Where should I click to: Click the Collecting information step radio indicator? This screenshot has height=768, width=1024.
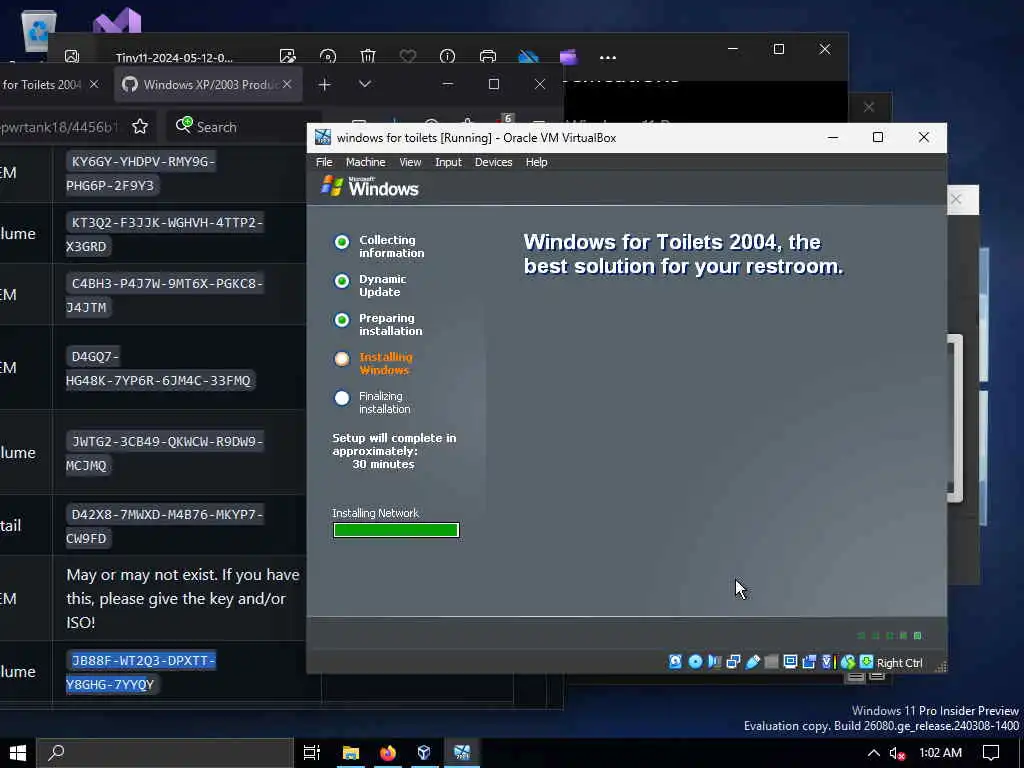342,242
